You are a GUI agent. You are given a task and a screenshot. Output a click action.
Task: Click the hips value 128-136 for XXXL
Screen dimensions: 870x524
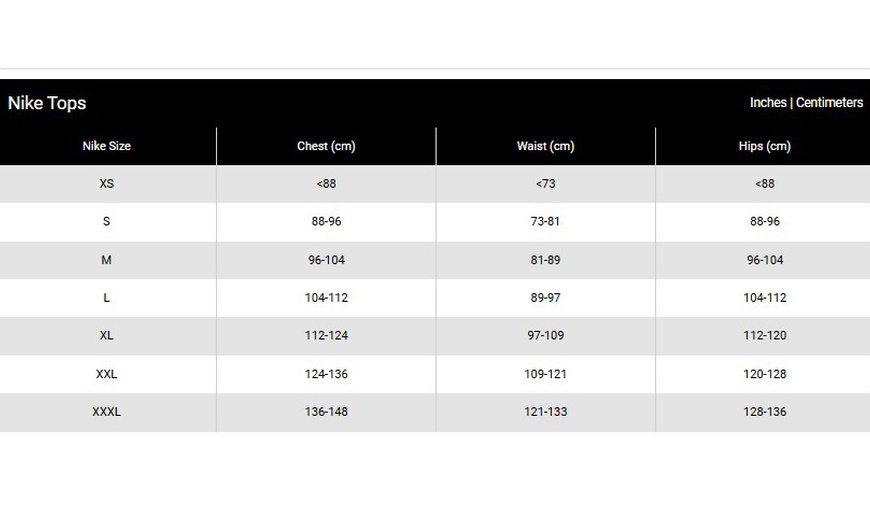764,412
